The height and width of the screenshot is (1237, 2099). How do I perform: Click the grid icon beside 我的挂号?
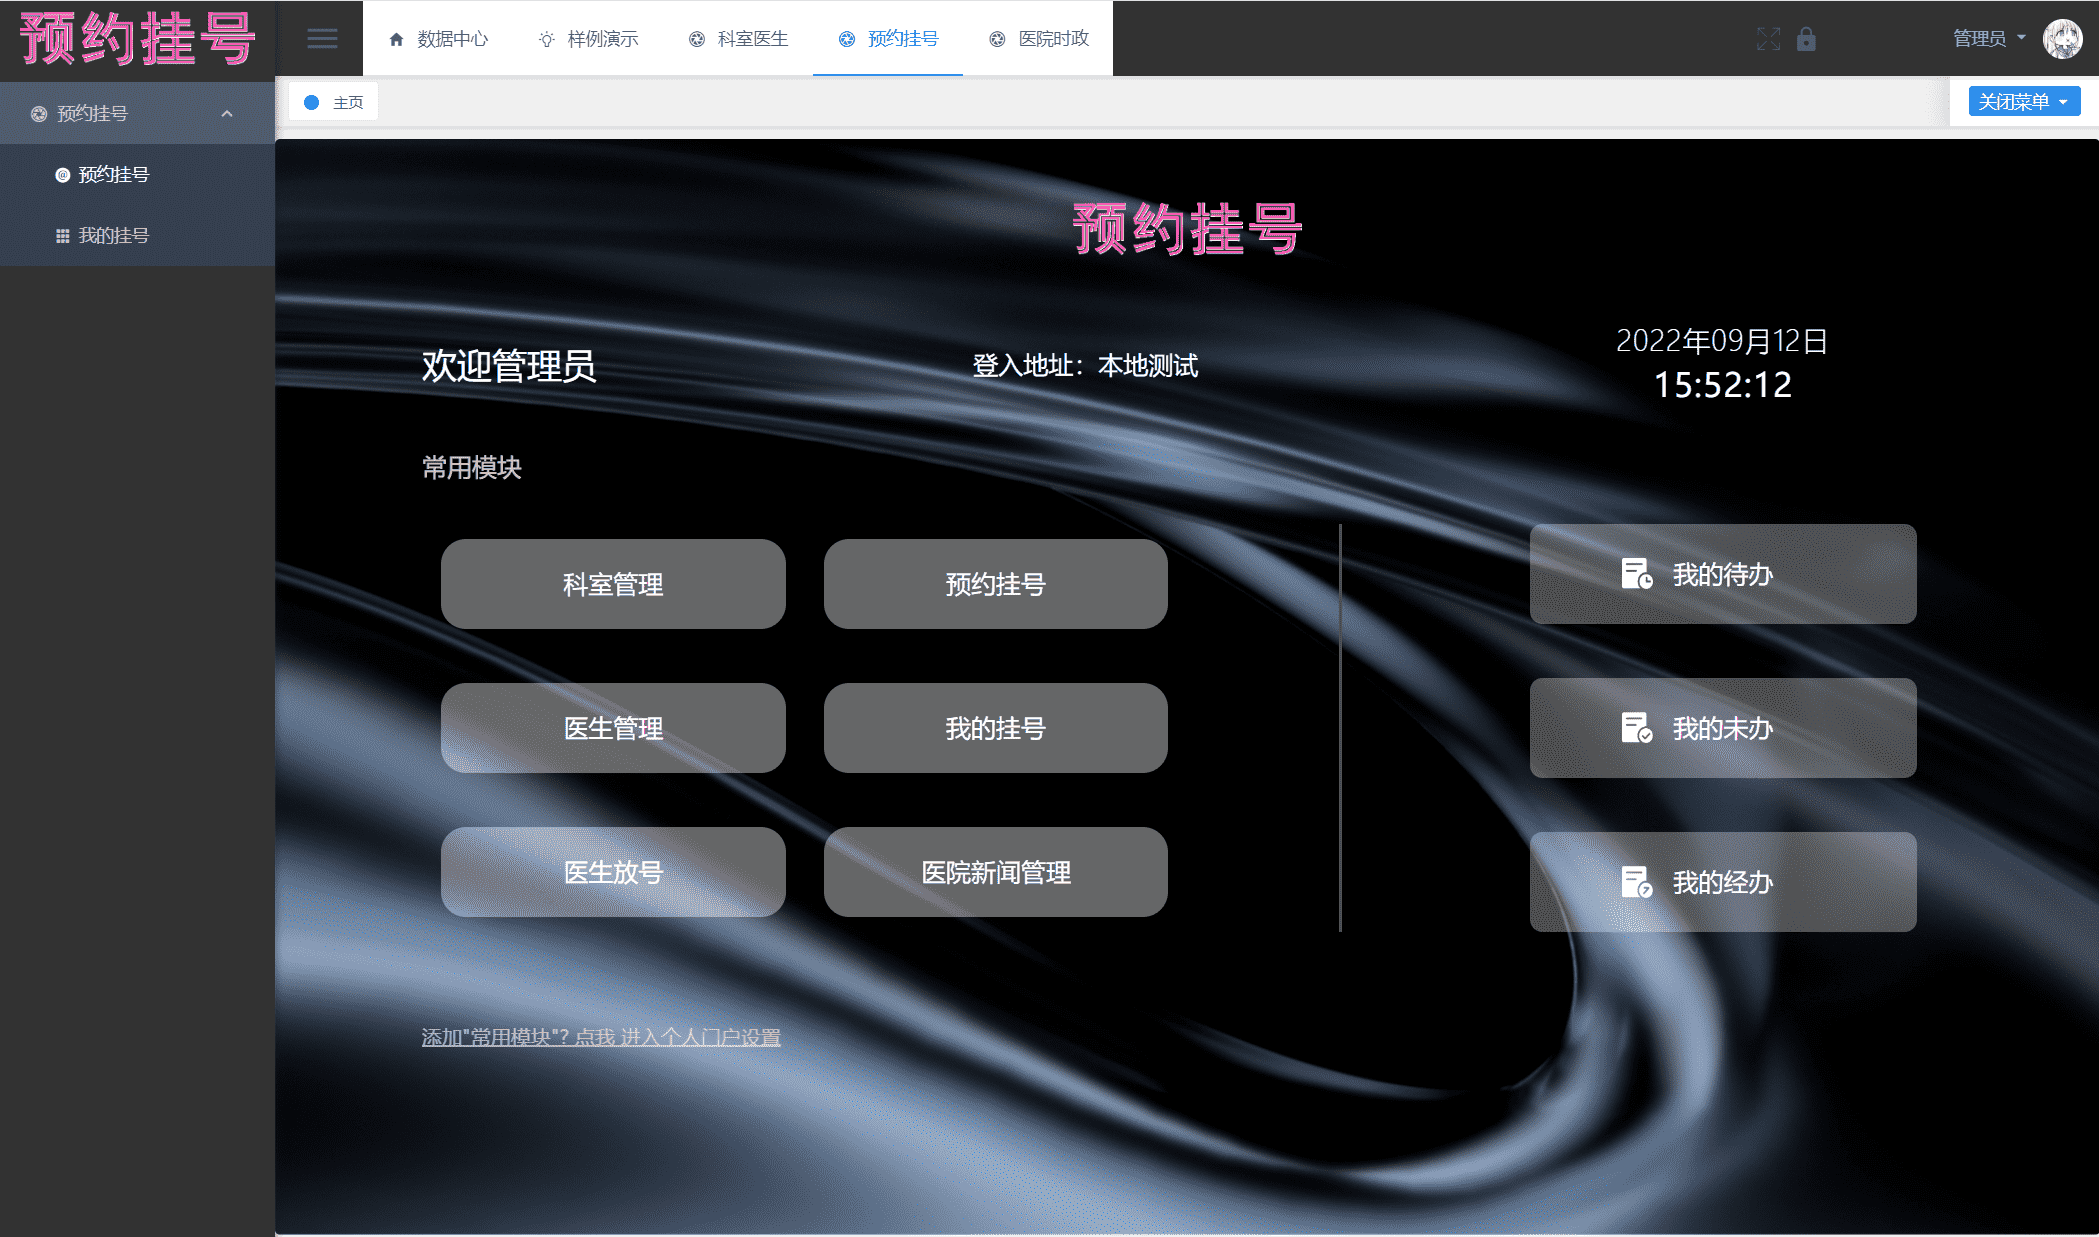click(x=62, y=236)
